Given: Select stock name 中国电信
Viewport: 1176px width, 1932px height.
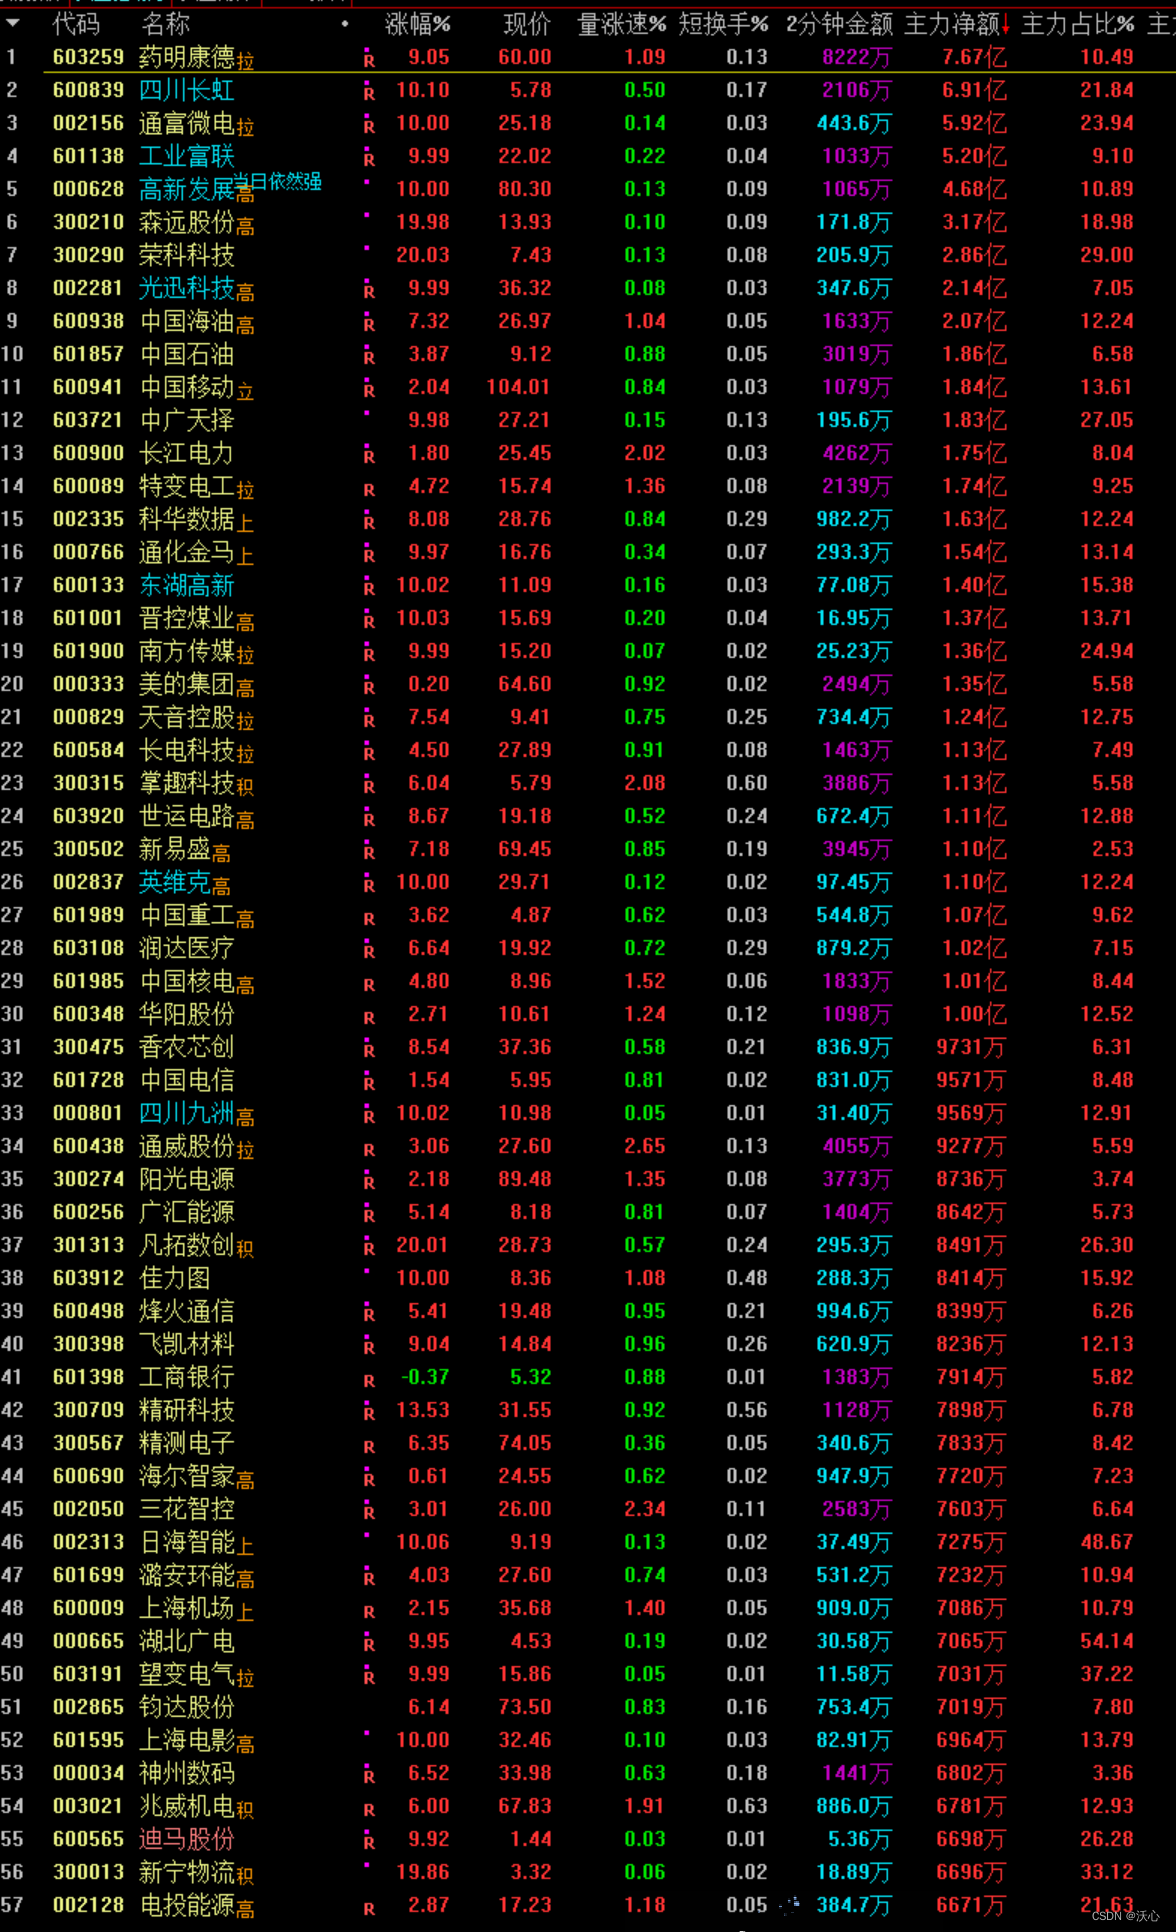Looking at the screenshot, I should pyautogui.click(x=187, y=1080).
